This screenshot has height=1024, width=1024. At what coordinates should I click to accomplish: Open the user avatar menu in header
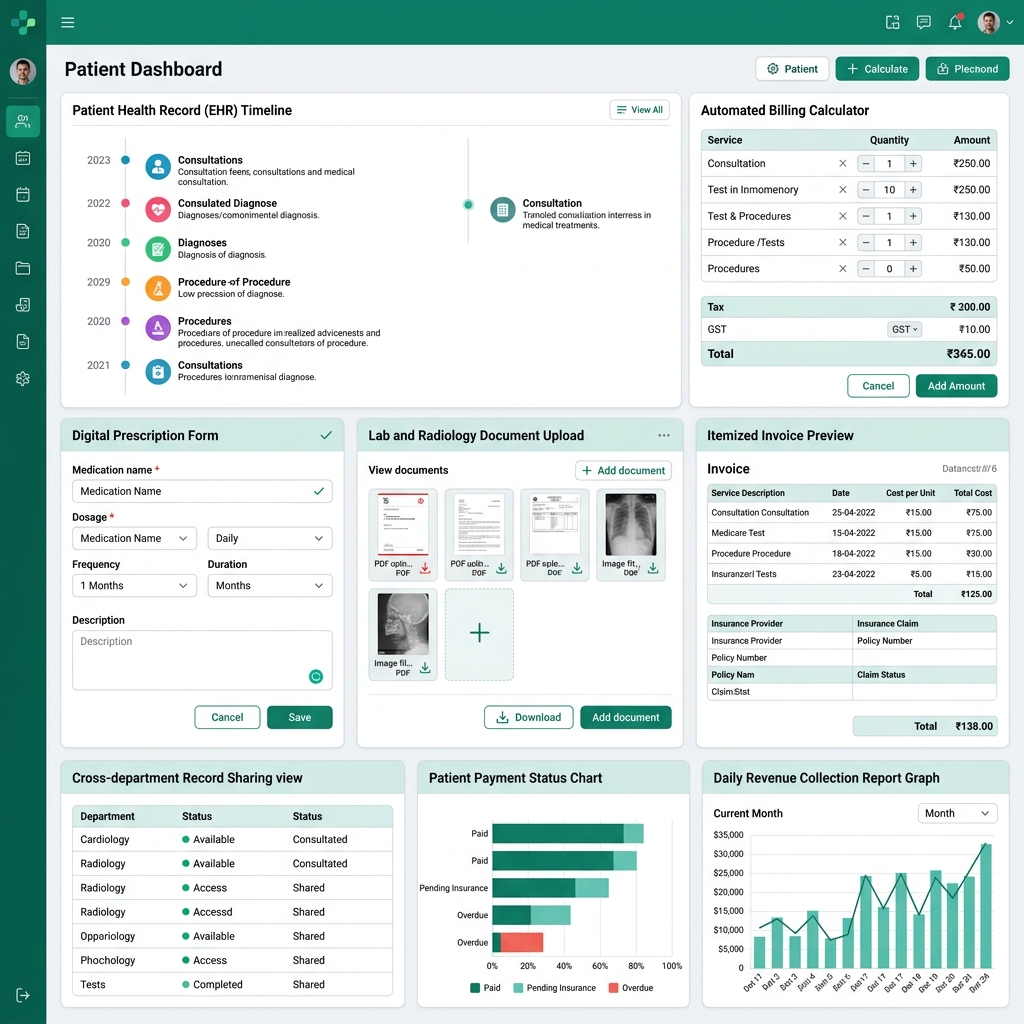coord(989,22)
